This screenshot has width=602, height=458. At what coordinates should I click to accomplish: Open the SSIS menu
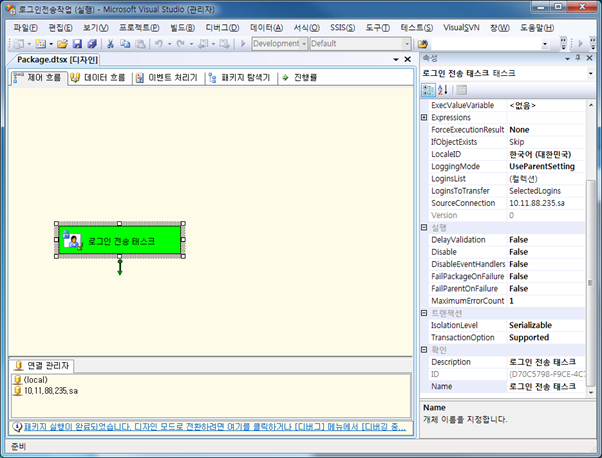(342, 28)
